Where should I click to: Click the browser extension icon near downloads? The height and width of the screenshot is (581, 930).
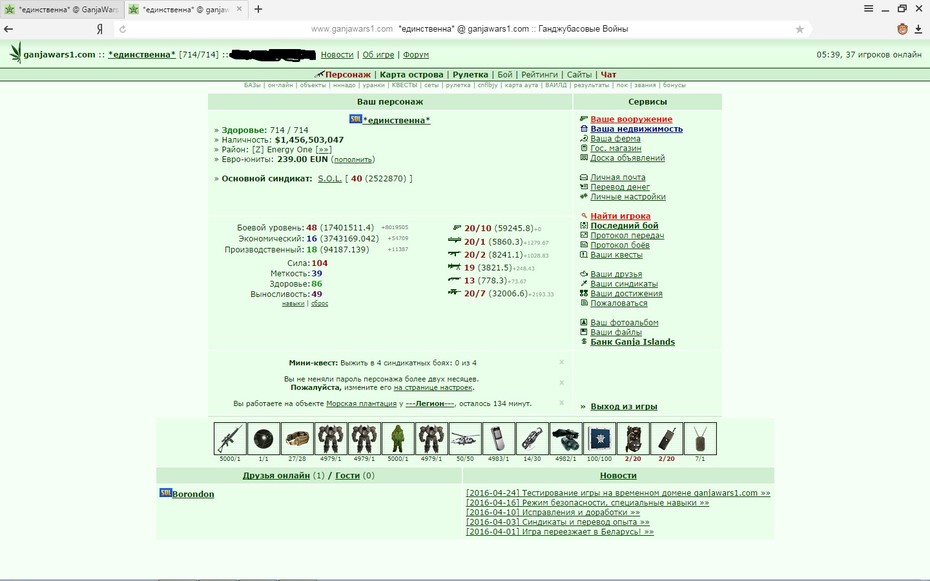(x=902, y=29)
